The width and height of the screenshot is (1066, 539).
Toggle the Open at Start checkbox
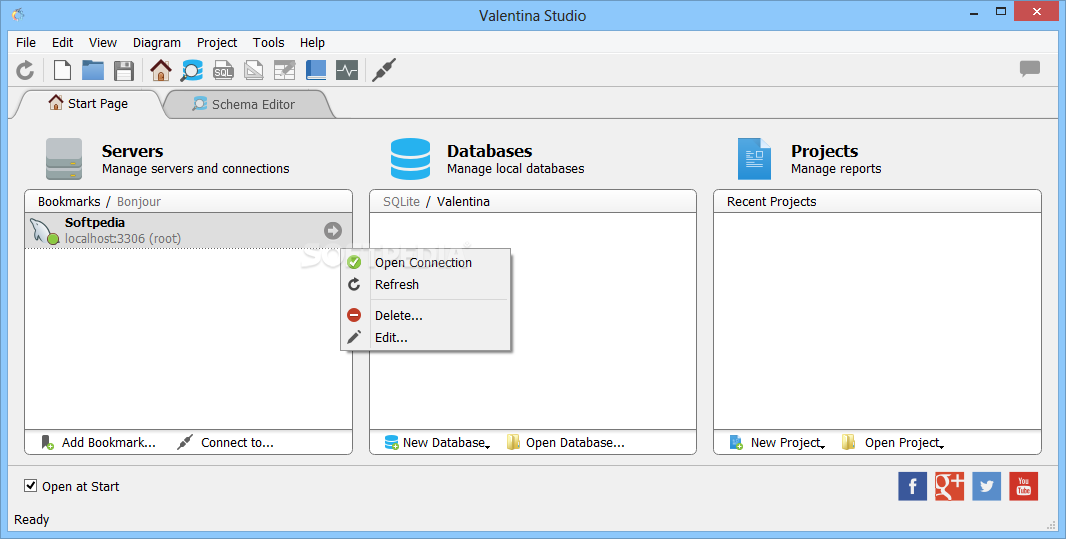click(31, 485)
